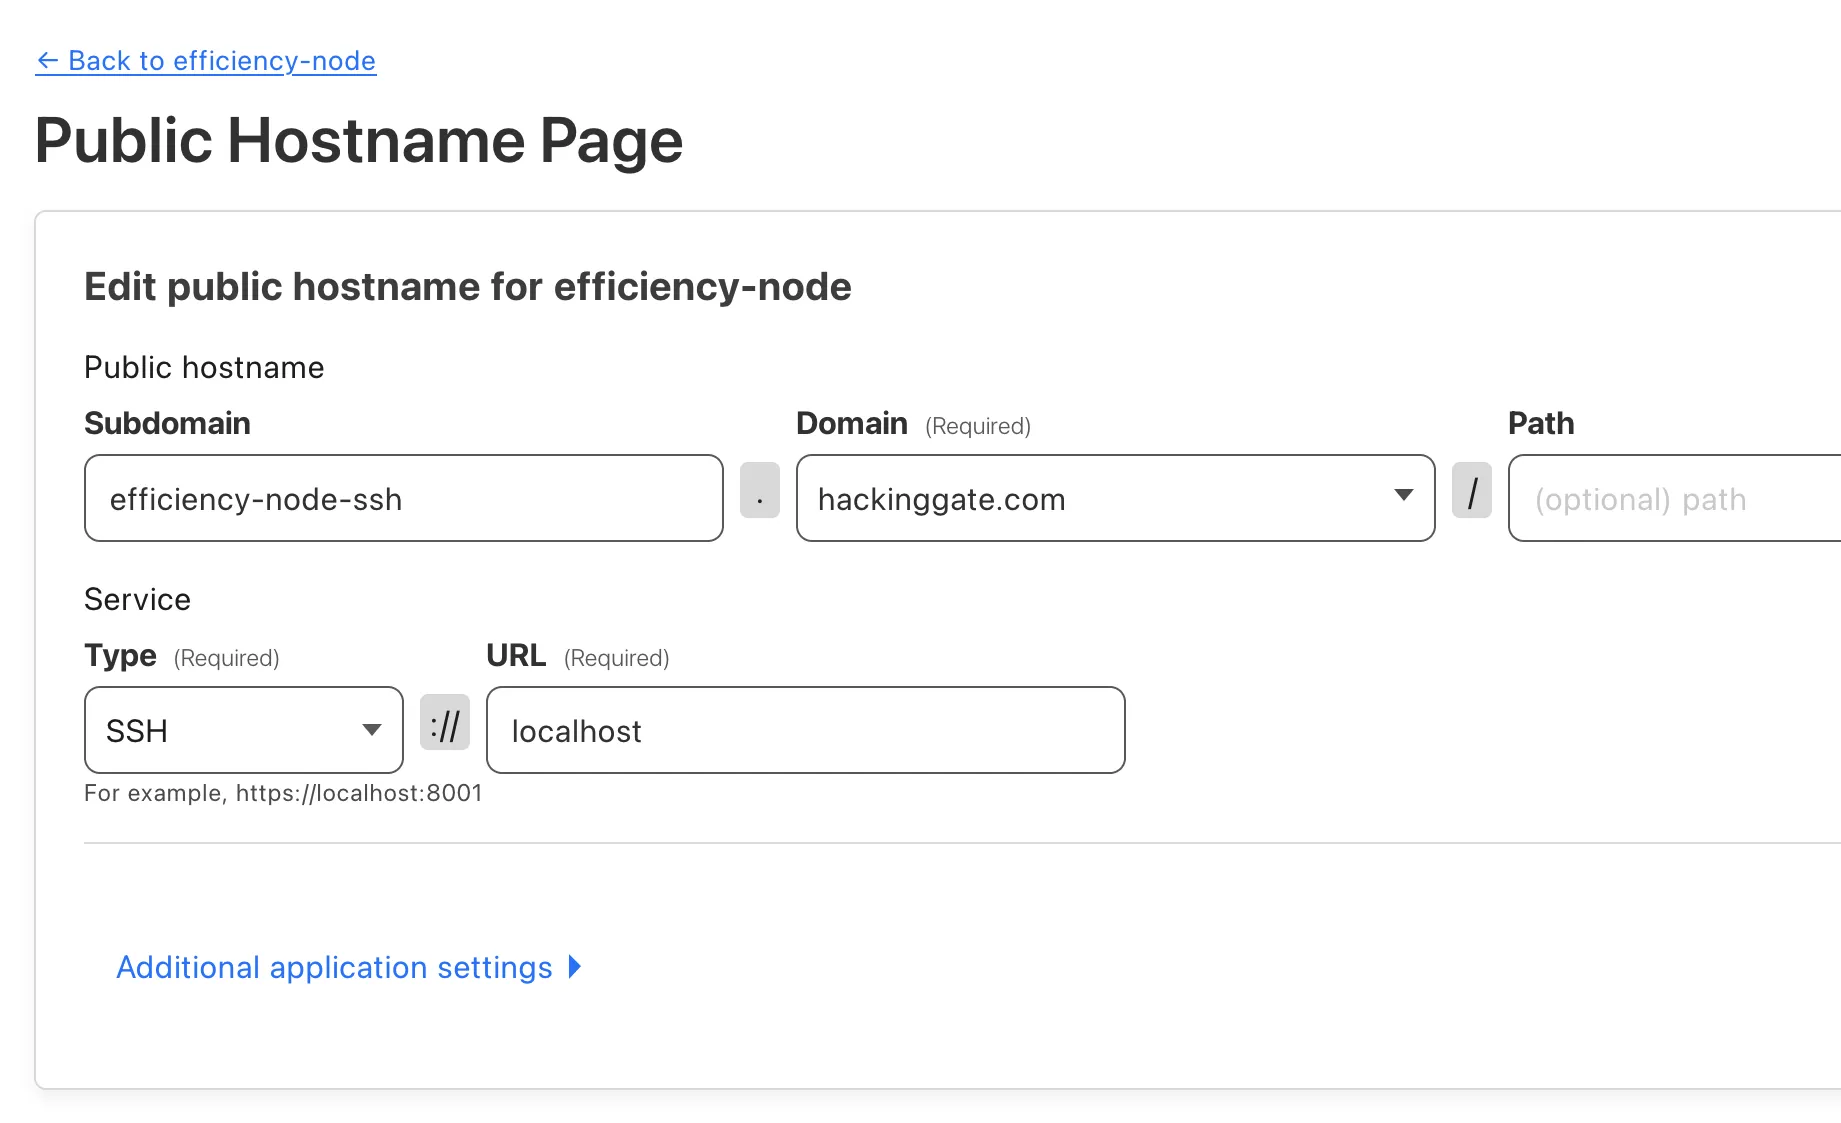Click the Subdomain field containing efficiency-node-ssh
The image size is (1841, 1123).
click(403, 498)
